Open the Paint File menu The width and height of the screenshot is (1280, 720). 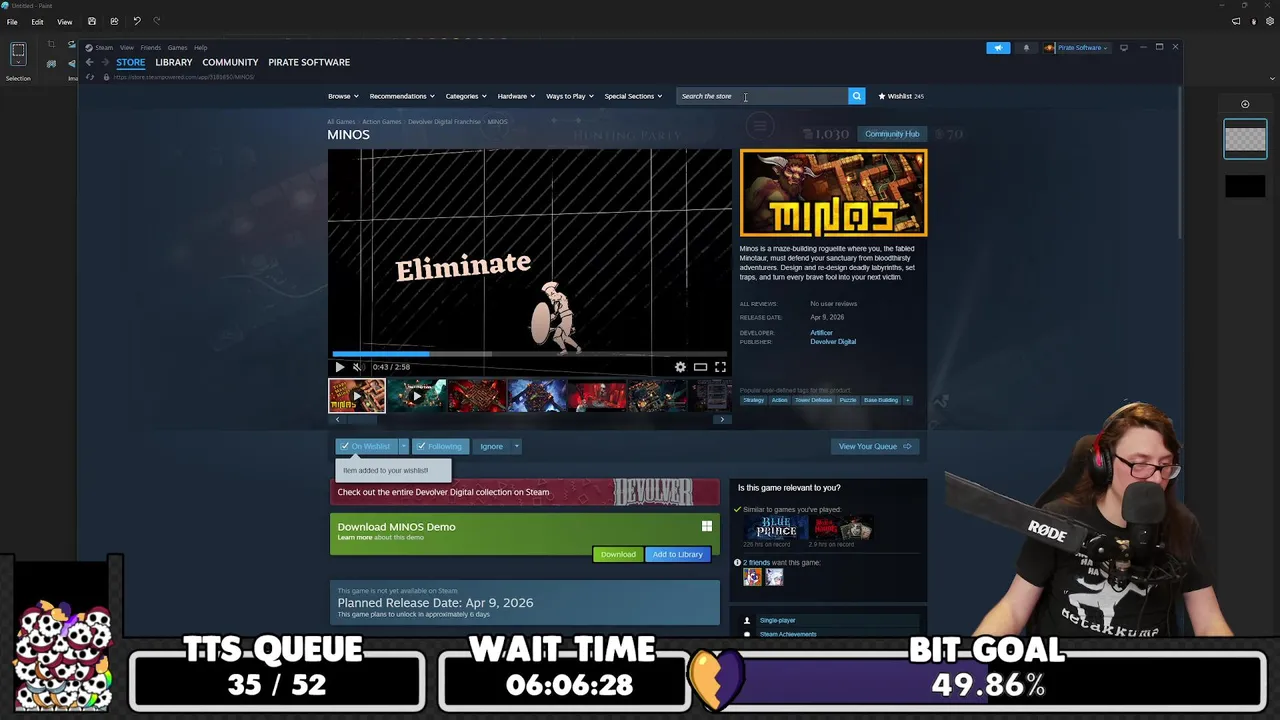click(x=12, y=21)
